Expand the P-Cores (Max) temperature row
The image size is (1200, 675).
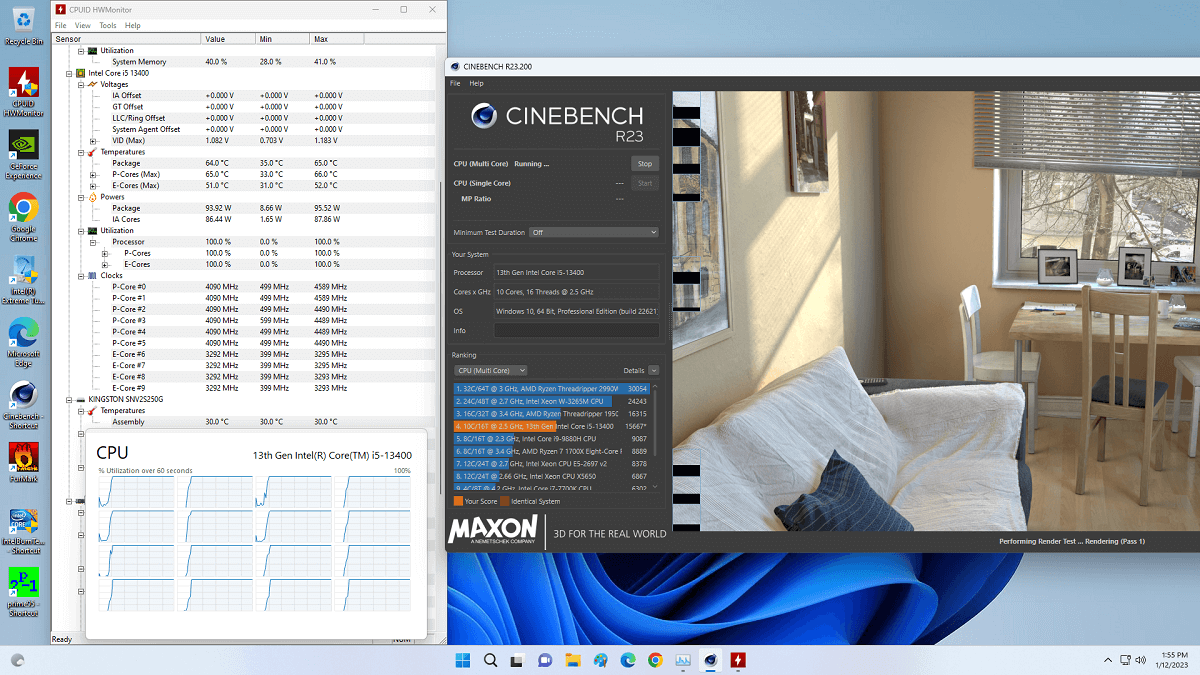coord(93,174)
